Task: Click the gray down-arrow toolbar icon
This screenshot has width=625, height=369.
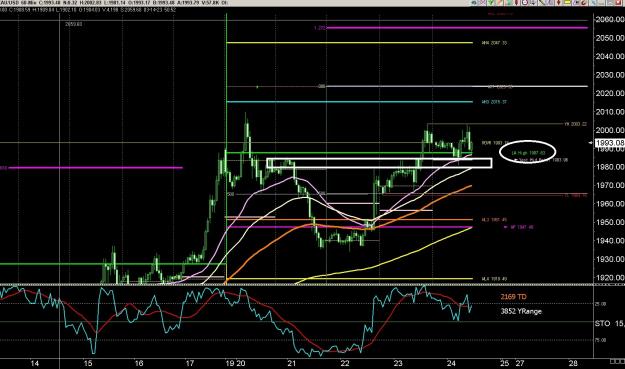Action: (x=533, y=2)
